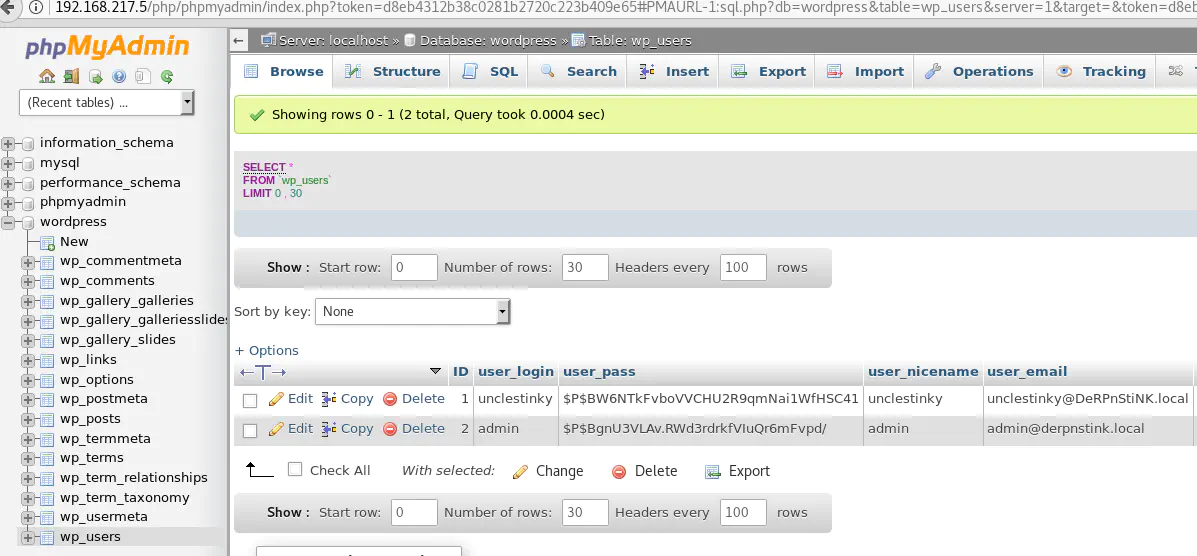Open the Query window icon

[x=95, y=76]
